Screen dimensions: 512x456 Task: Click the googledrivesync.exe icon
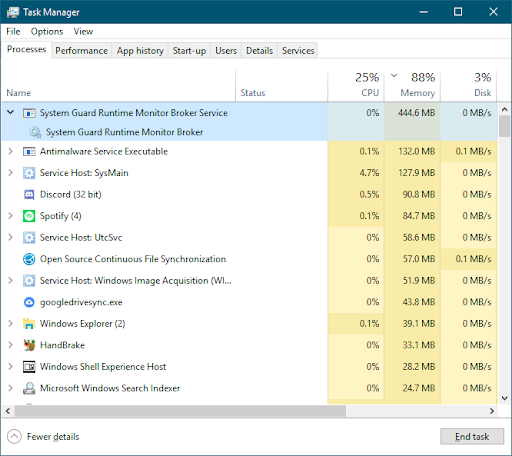[29, 302]
